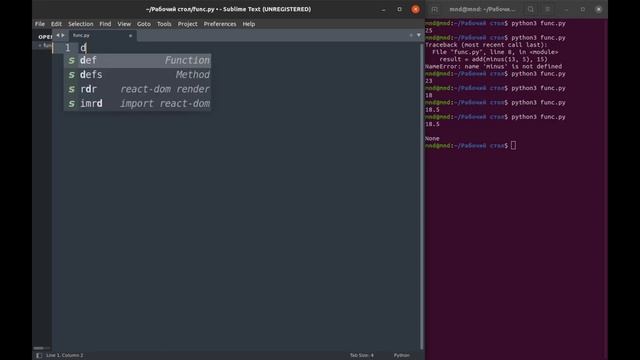
Task: Click the snippet icon beside 'defs'
Action: (x=71, y=75)
